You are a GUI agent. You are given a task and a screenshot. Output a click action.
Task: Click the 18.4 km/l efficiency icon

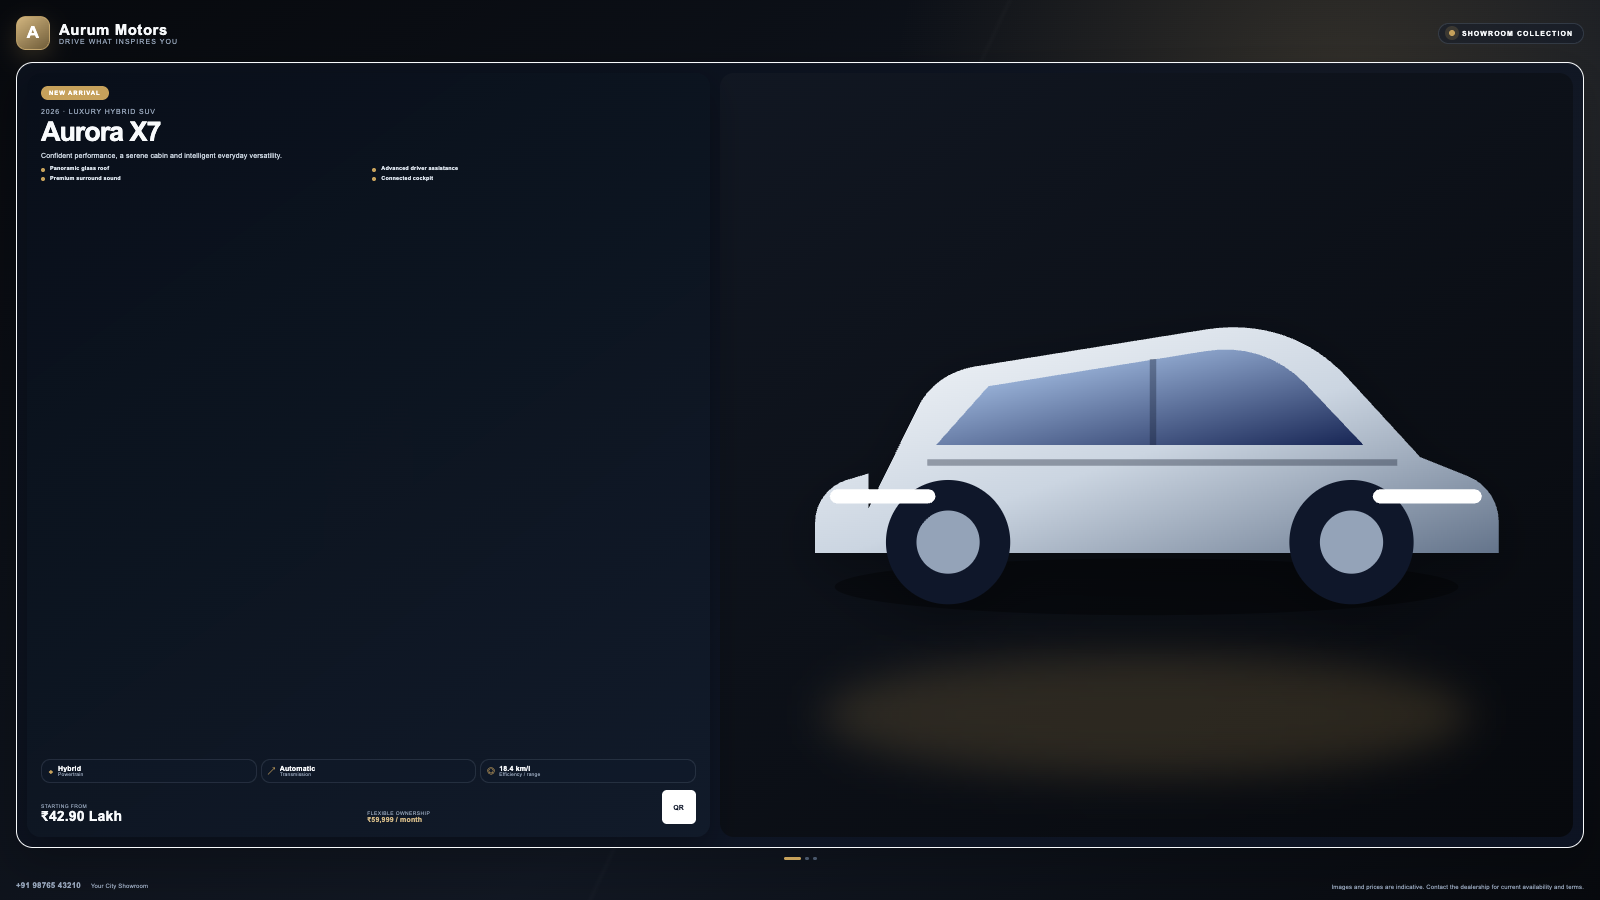coord(491,771)
